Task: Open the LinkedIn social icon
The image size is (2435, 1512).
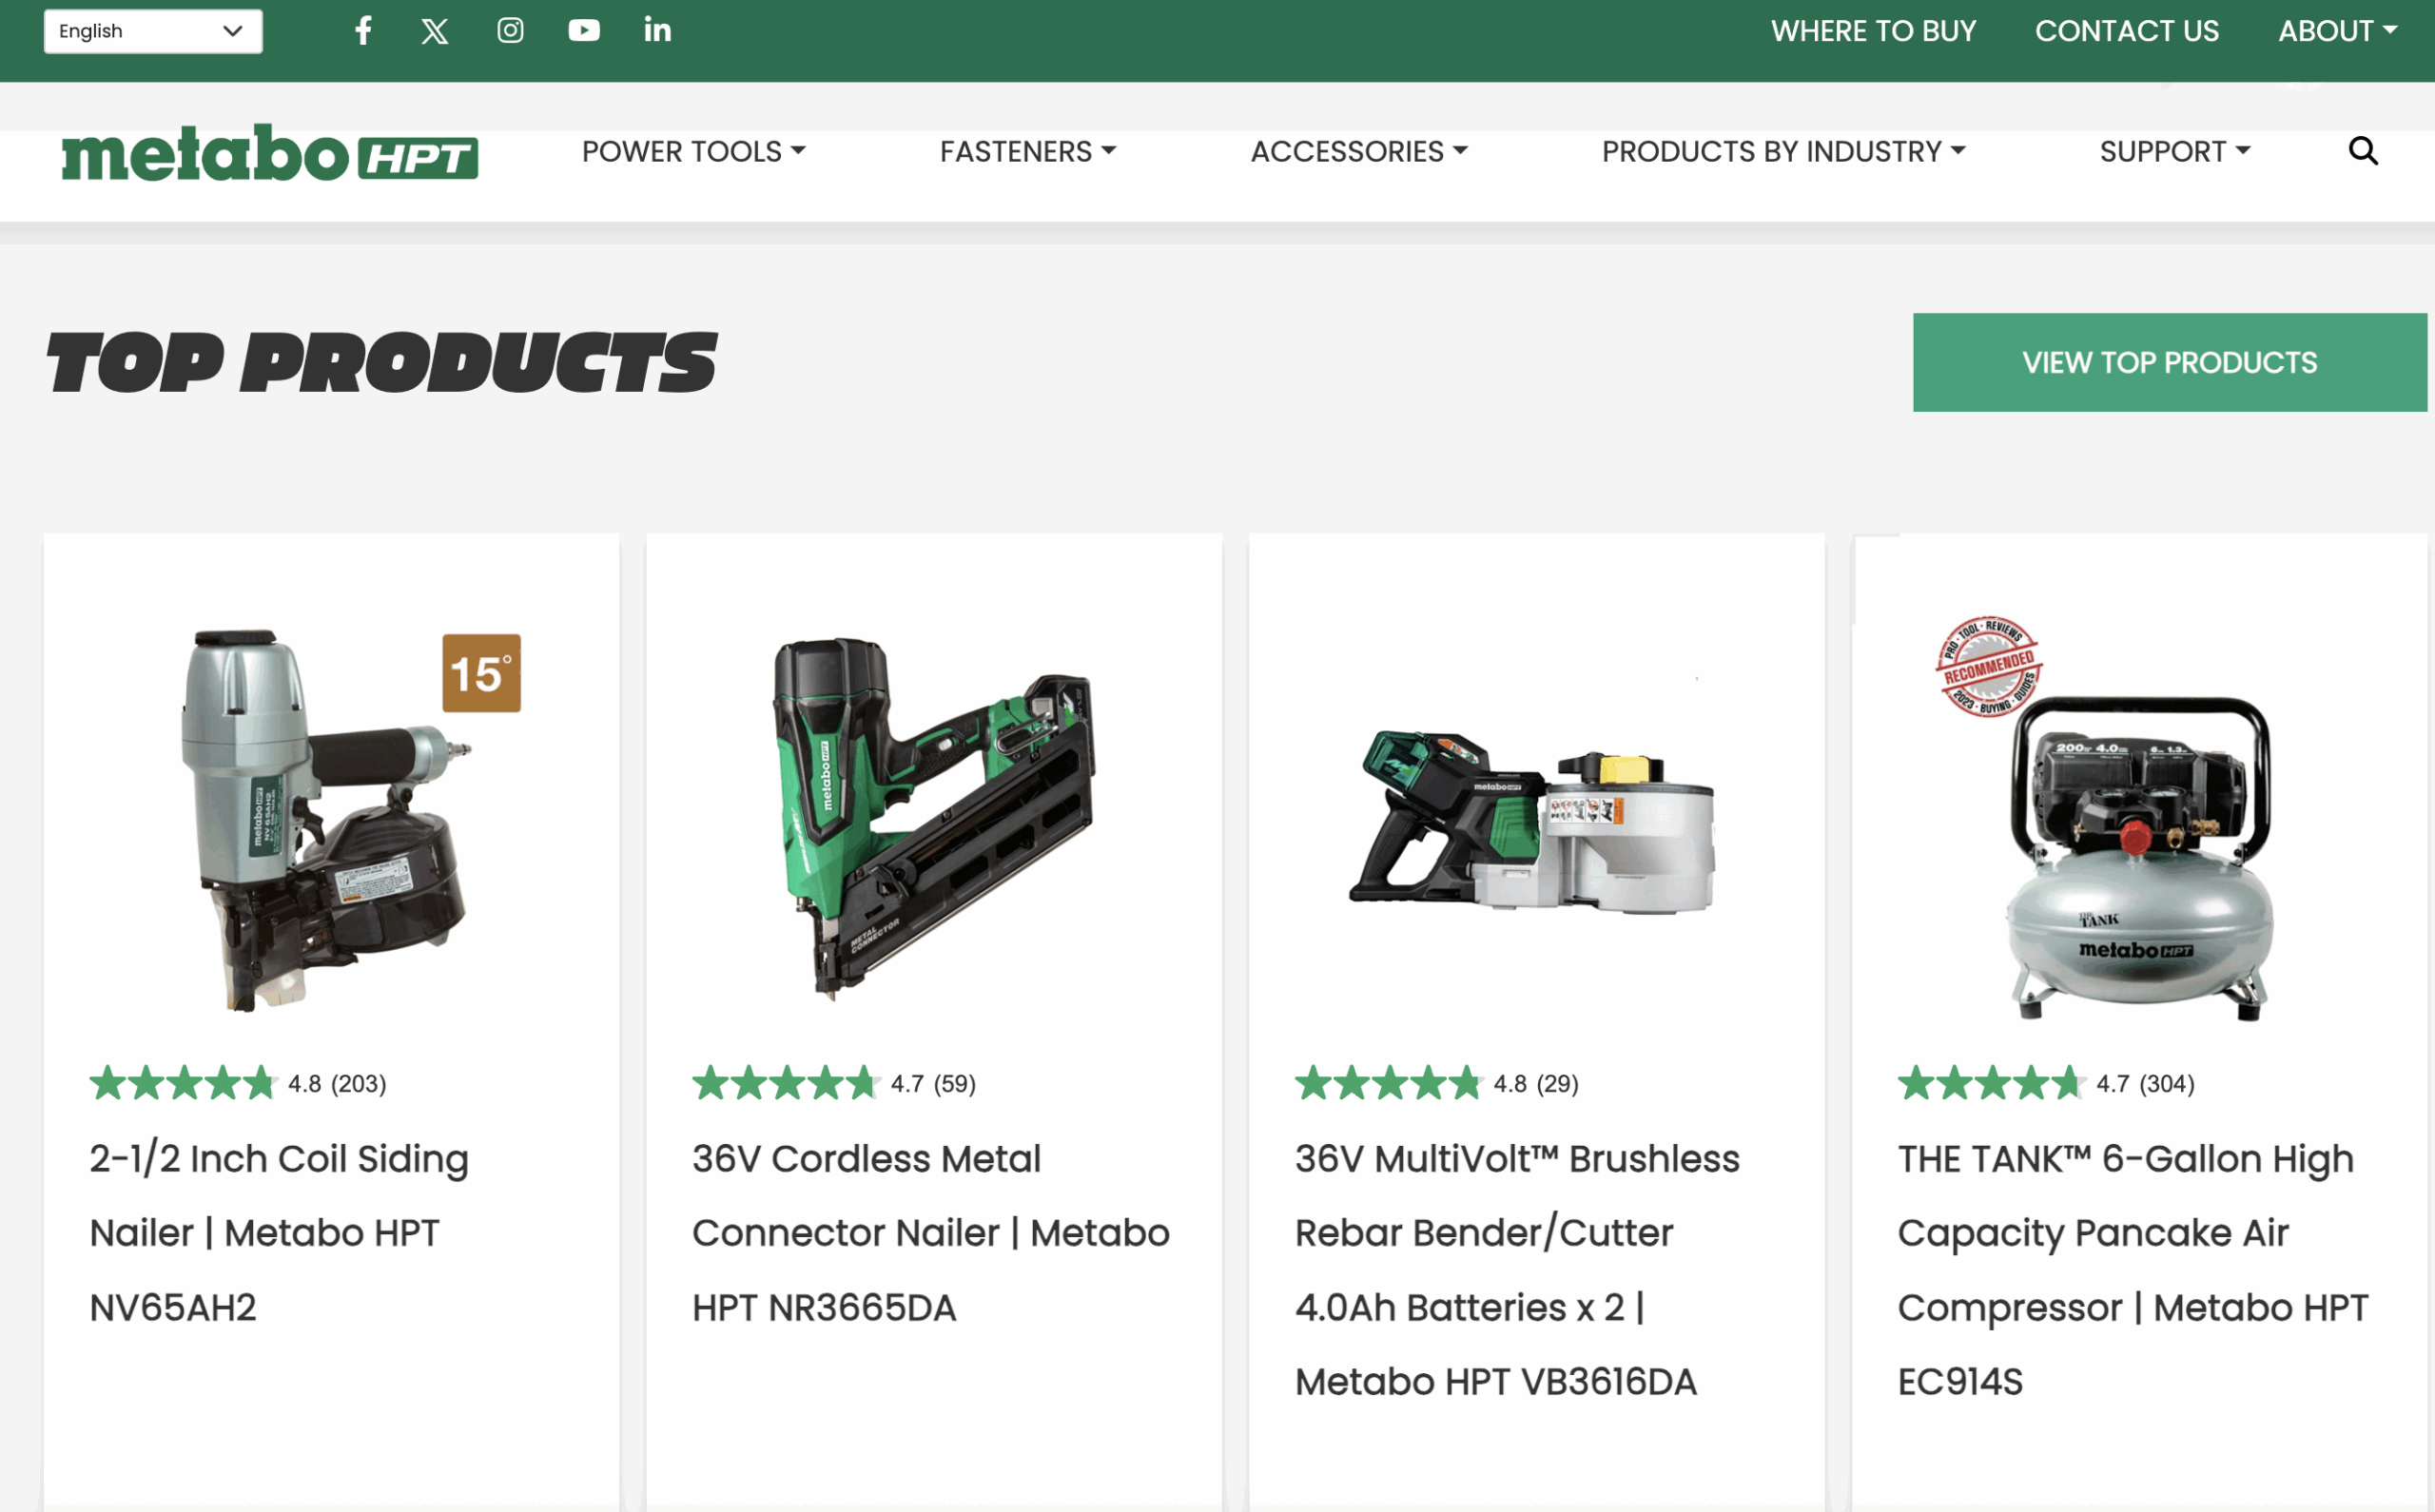Action: (x=658, y=30)
